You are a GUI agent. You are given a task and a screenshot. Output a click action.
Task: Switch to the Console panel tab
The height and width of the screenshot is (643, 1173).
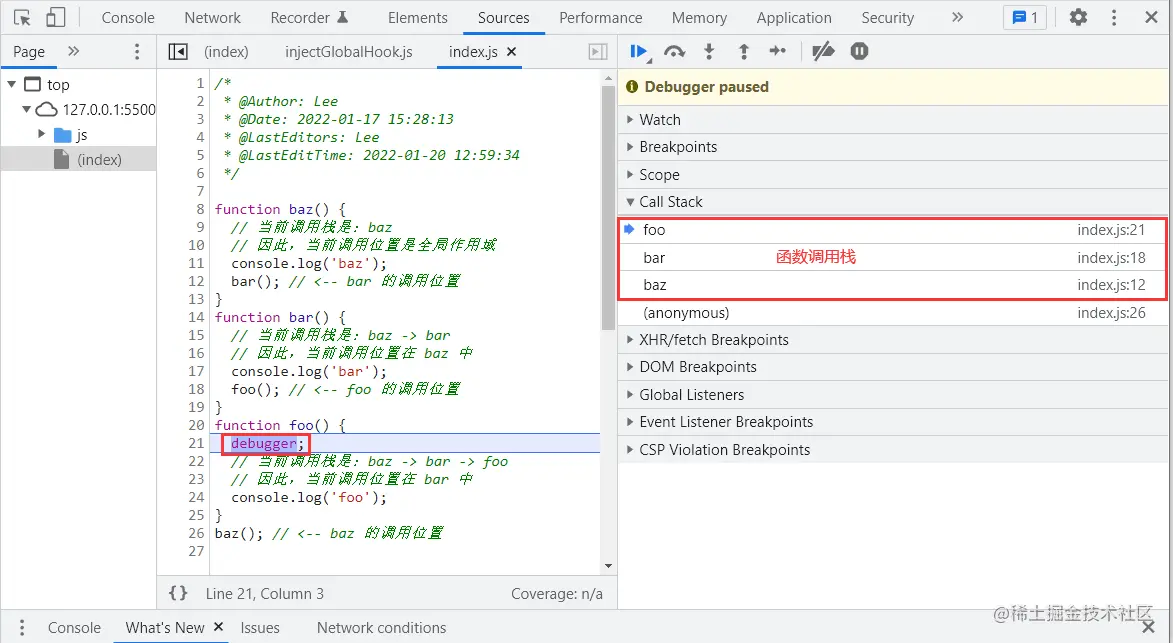pos(128,17)
